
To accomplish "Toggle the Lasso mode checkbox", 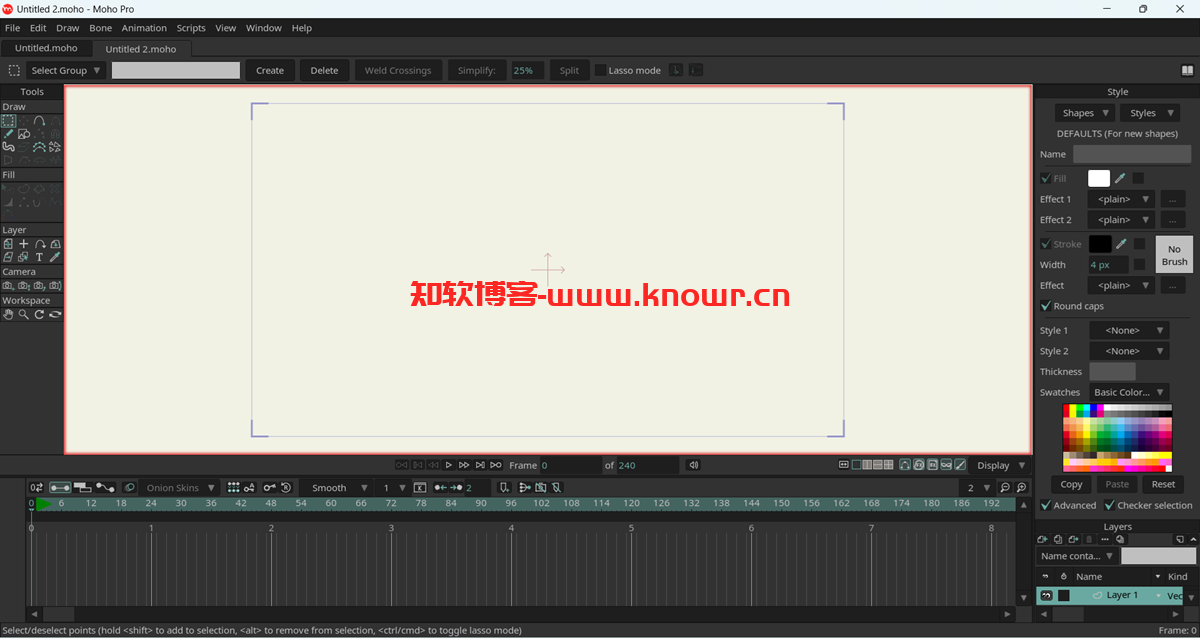I will 600,70.
